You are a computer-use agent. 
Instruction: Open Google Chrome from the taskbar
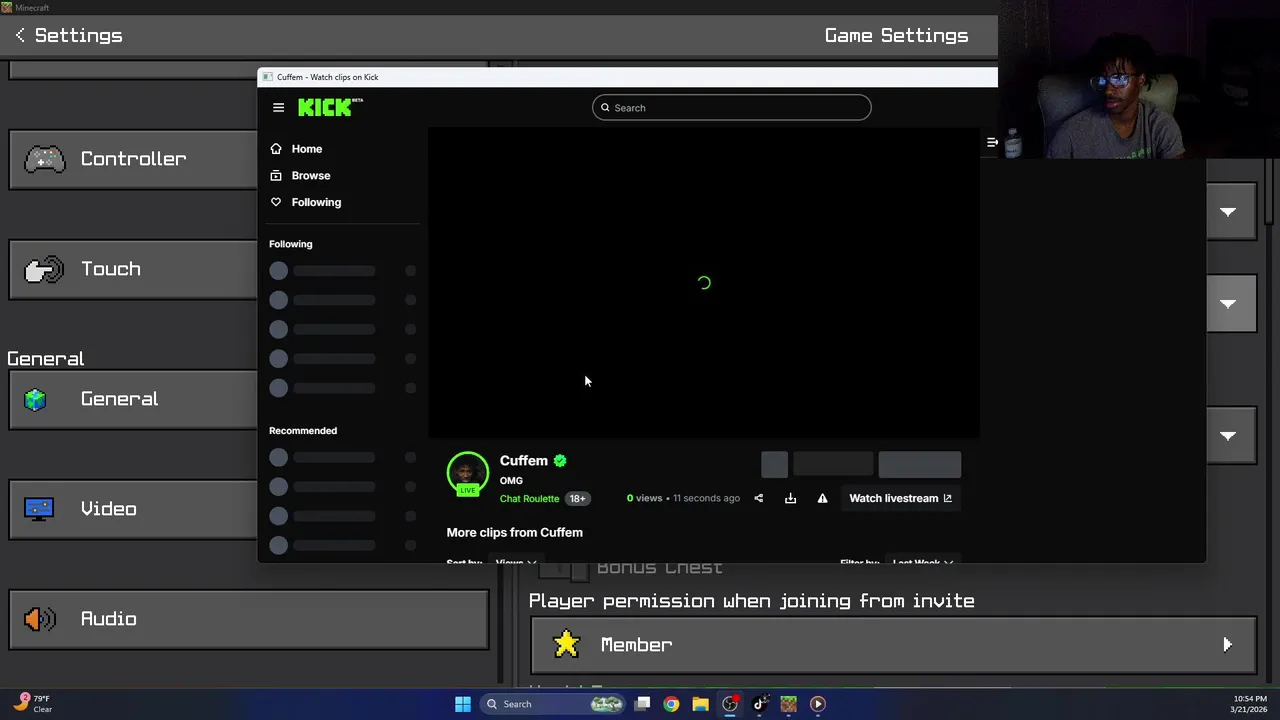(671, 704)
